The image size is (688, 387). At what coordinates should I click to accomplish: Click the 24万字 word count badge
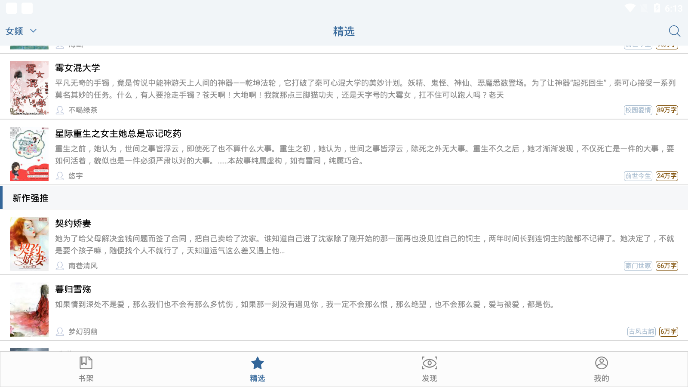tap(667, 176)
